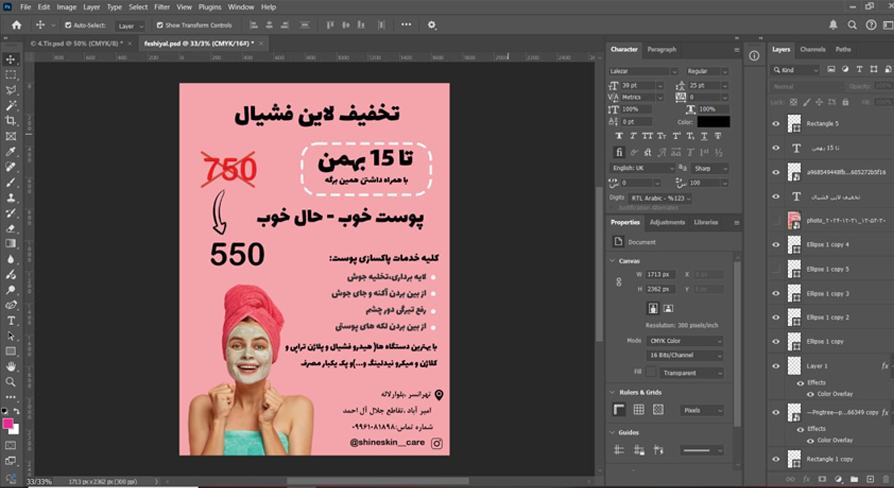Screen dimensions: 894x488
Task: Open the 39 pt font size dropdown
Action: [x=660, y=86]
